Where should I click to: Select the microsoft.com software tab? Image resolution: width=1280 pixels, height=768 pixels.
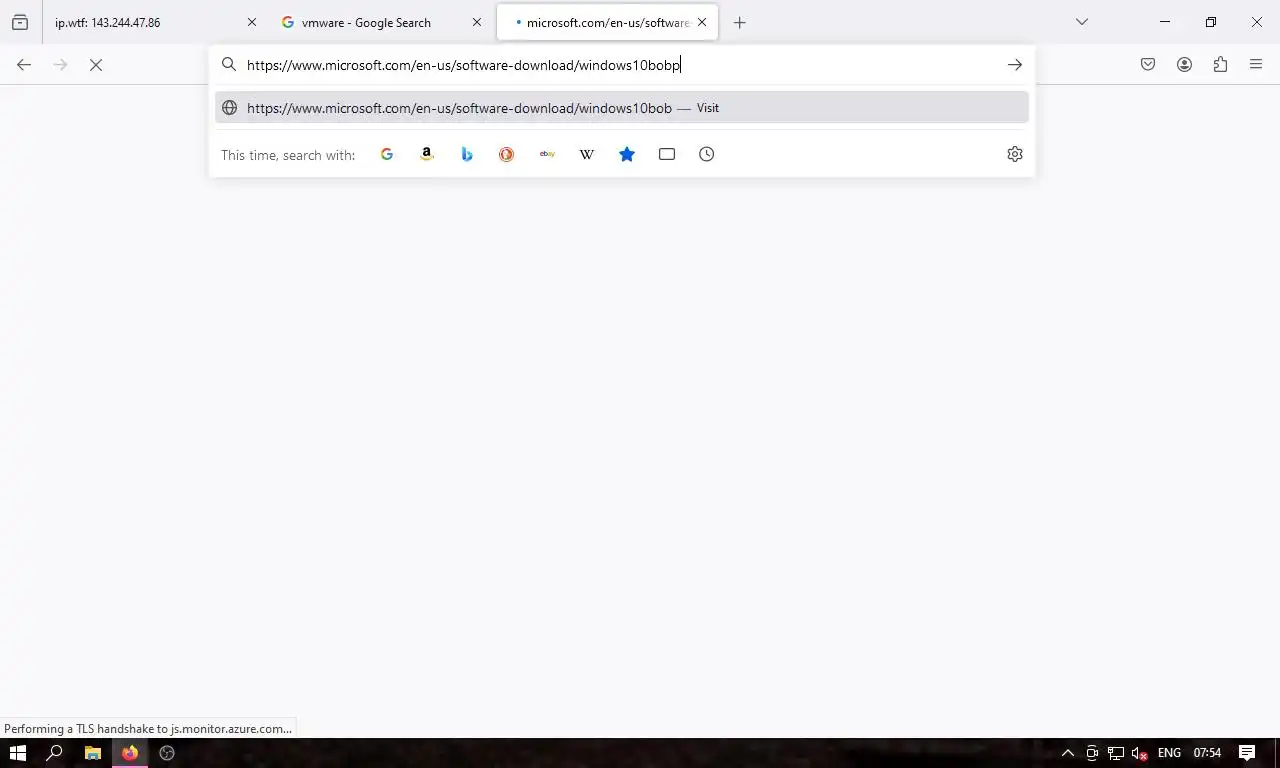click(x=607, y=22)
